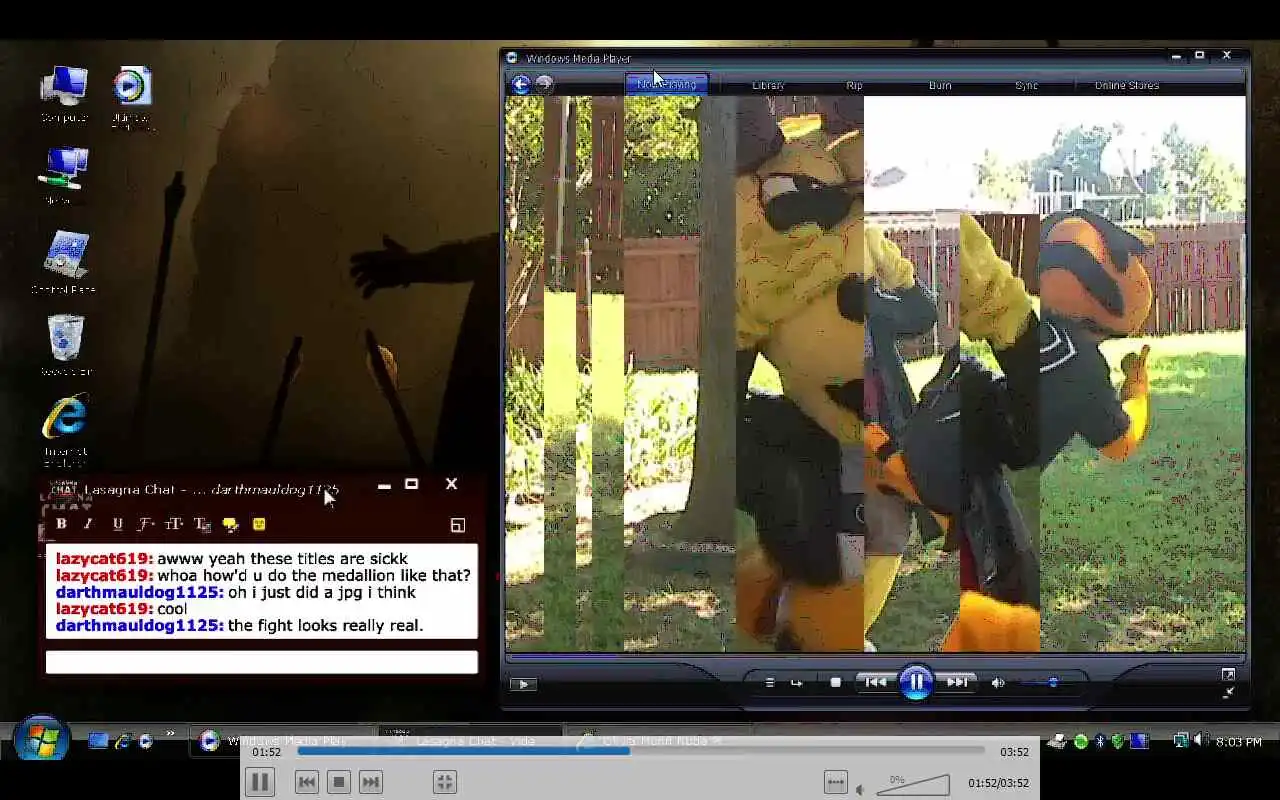The width and height of the screenshot is (1280, 800).
Task: Launch Media Player from quick launch
Action: point(146,741)
